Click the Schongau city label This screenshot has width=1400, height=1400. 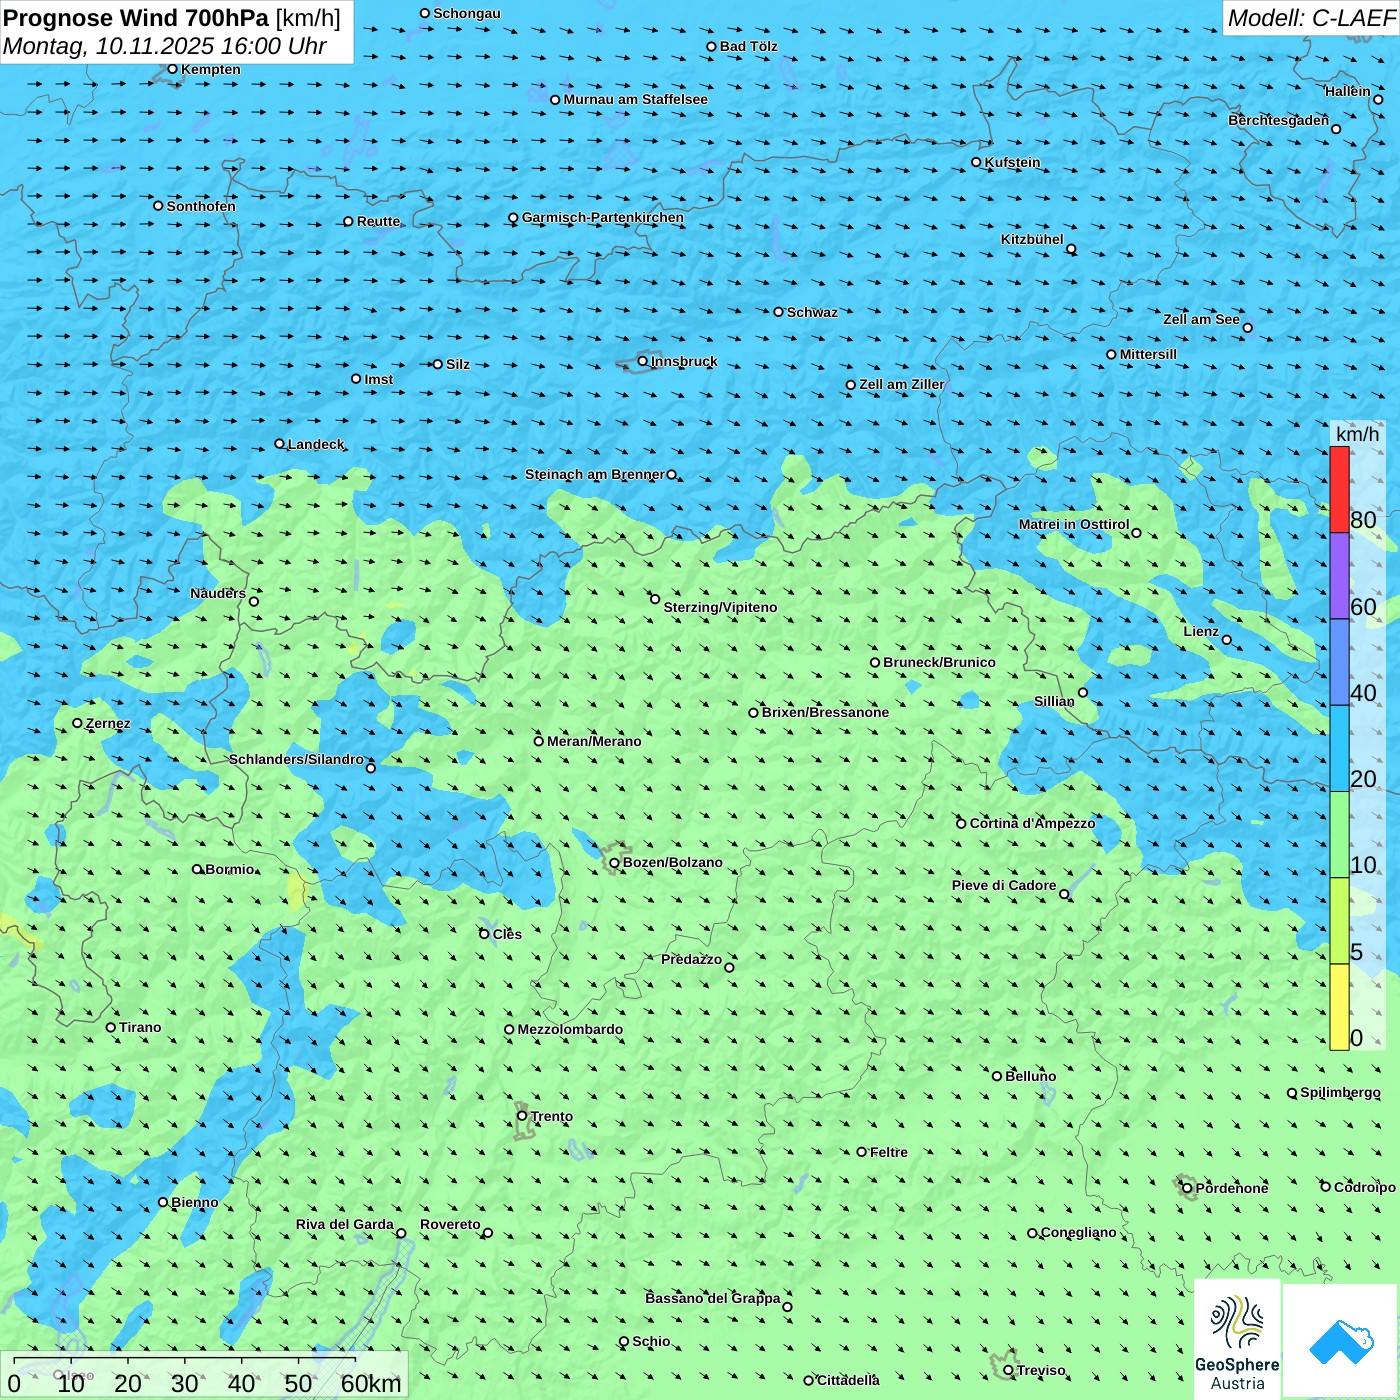tap(466, 13)
